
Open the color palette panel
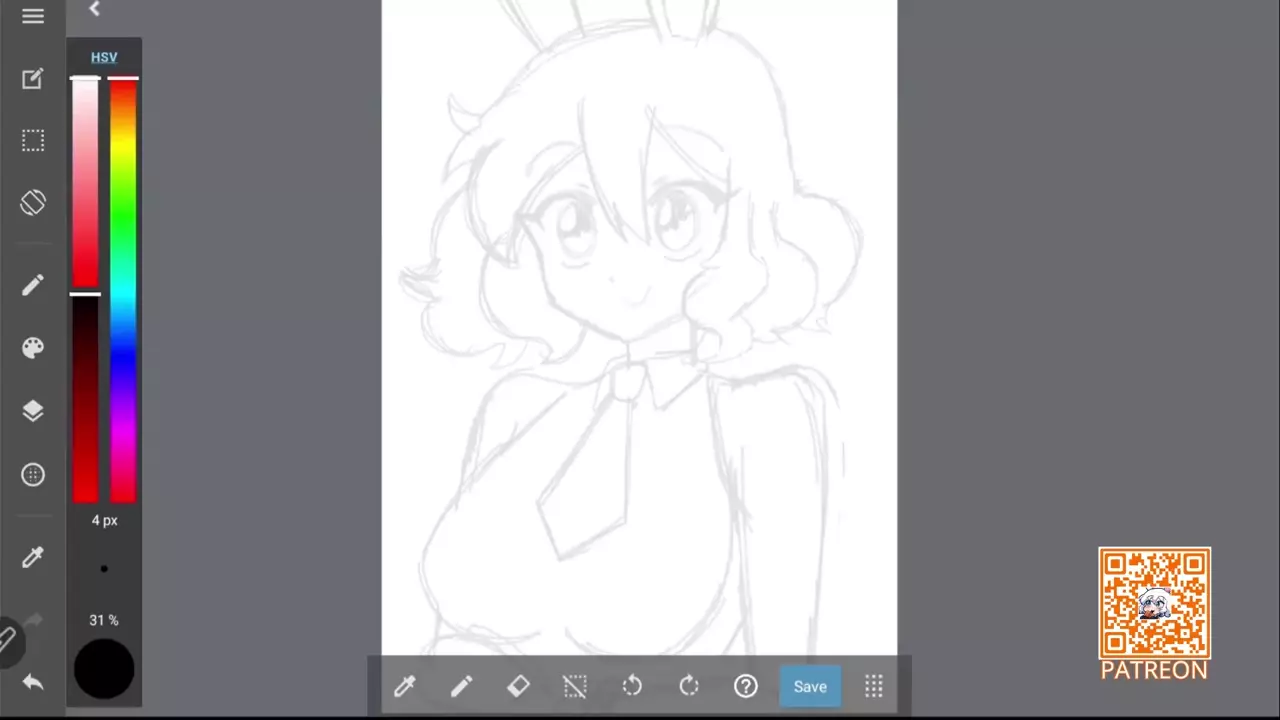[33, 348]
